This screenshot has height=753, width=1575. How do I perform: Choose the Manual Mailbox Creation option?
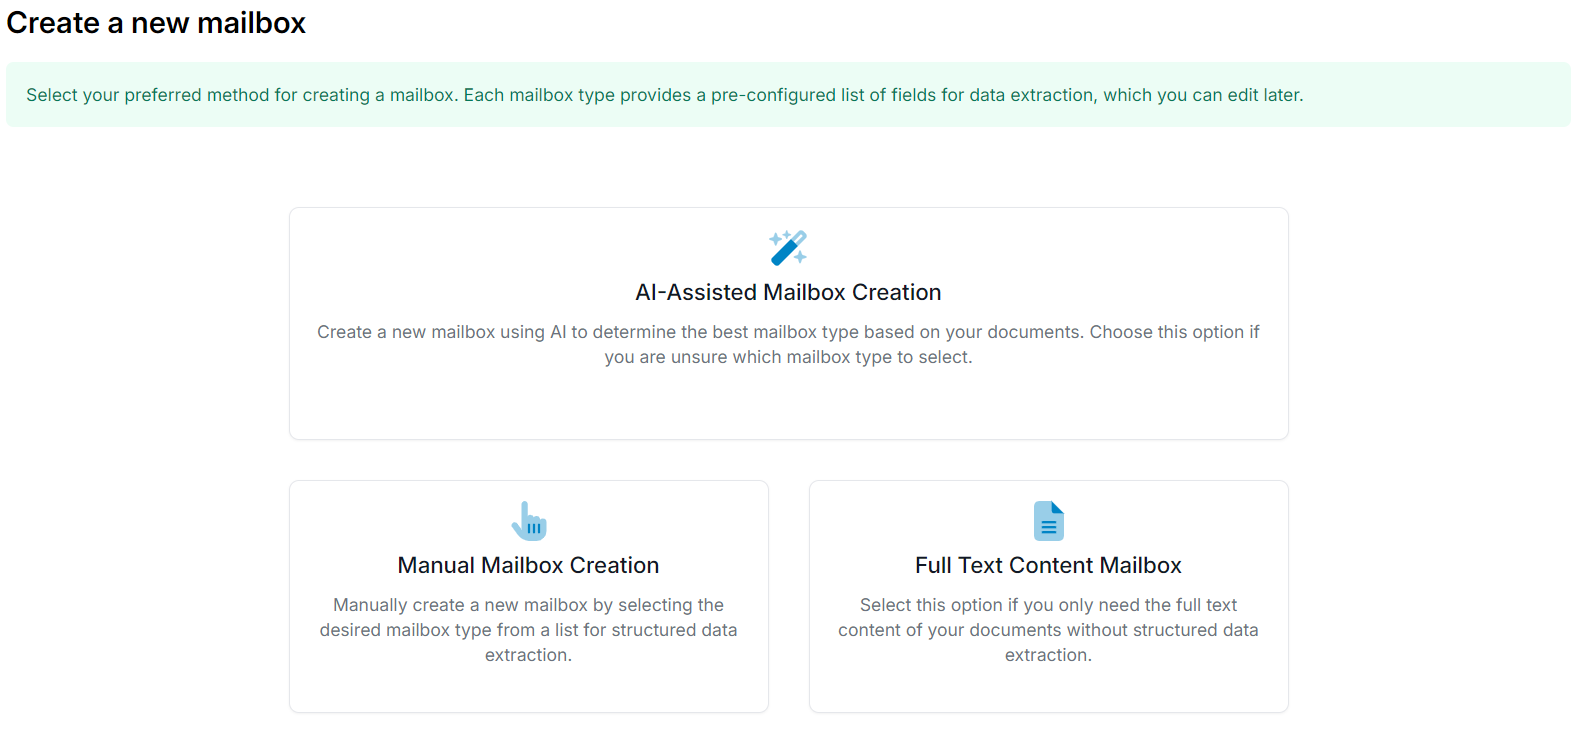pos(528,596)
